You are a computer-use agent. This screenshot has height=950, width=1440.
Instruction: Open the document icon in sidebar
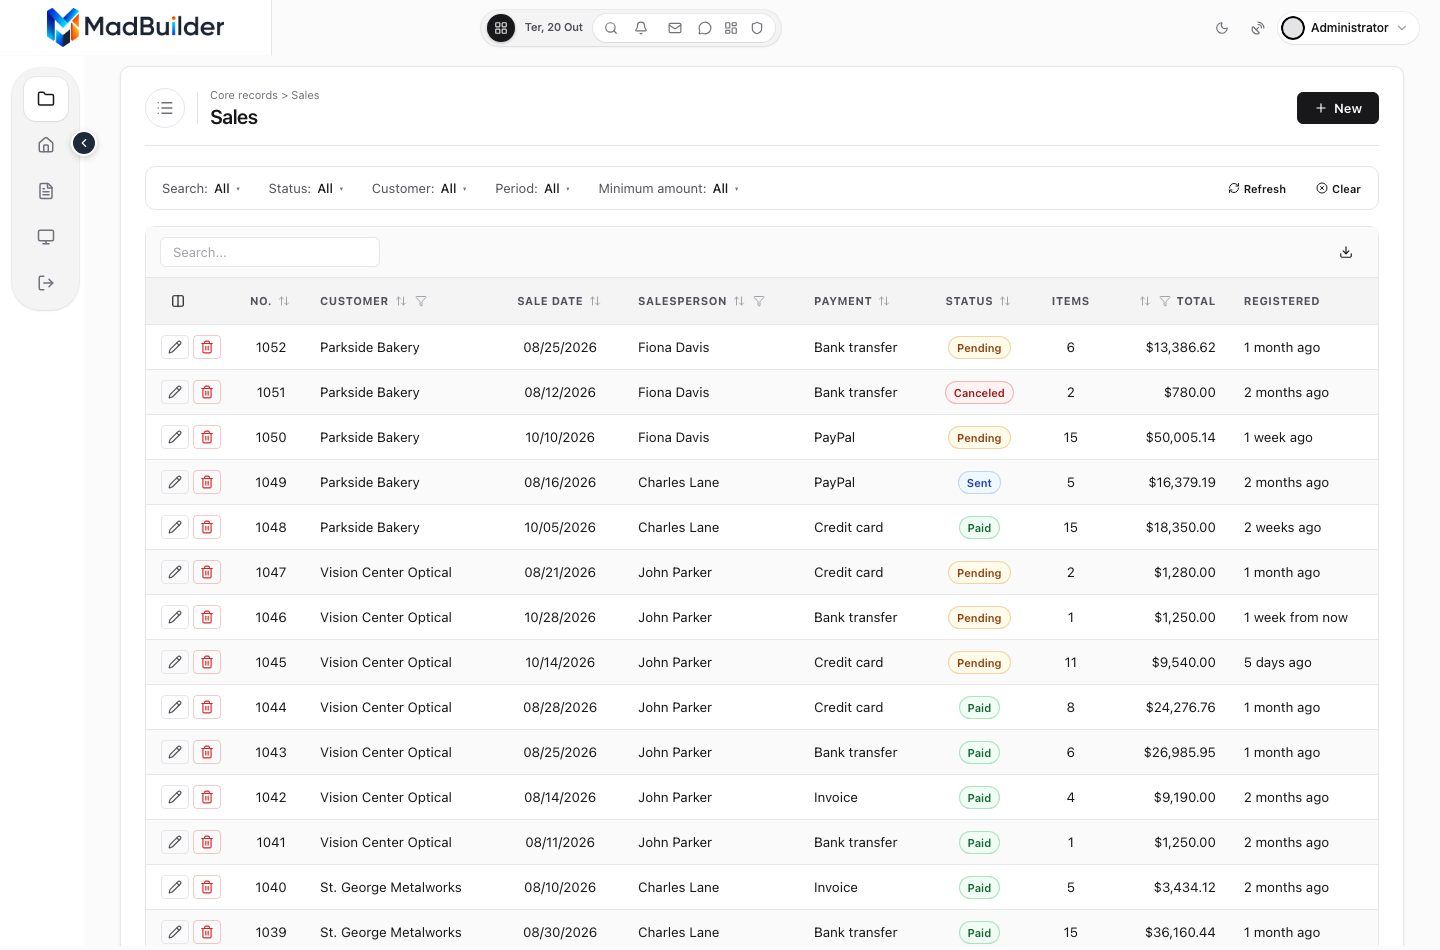click(x=46, y=191)
